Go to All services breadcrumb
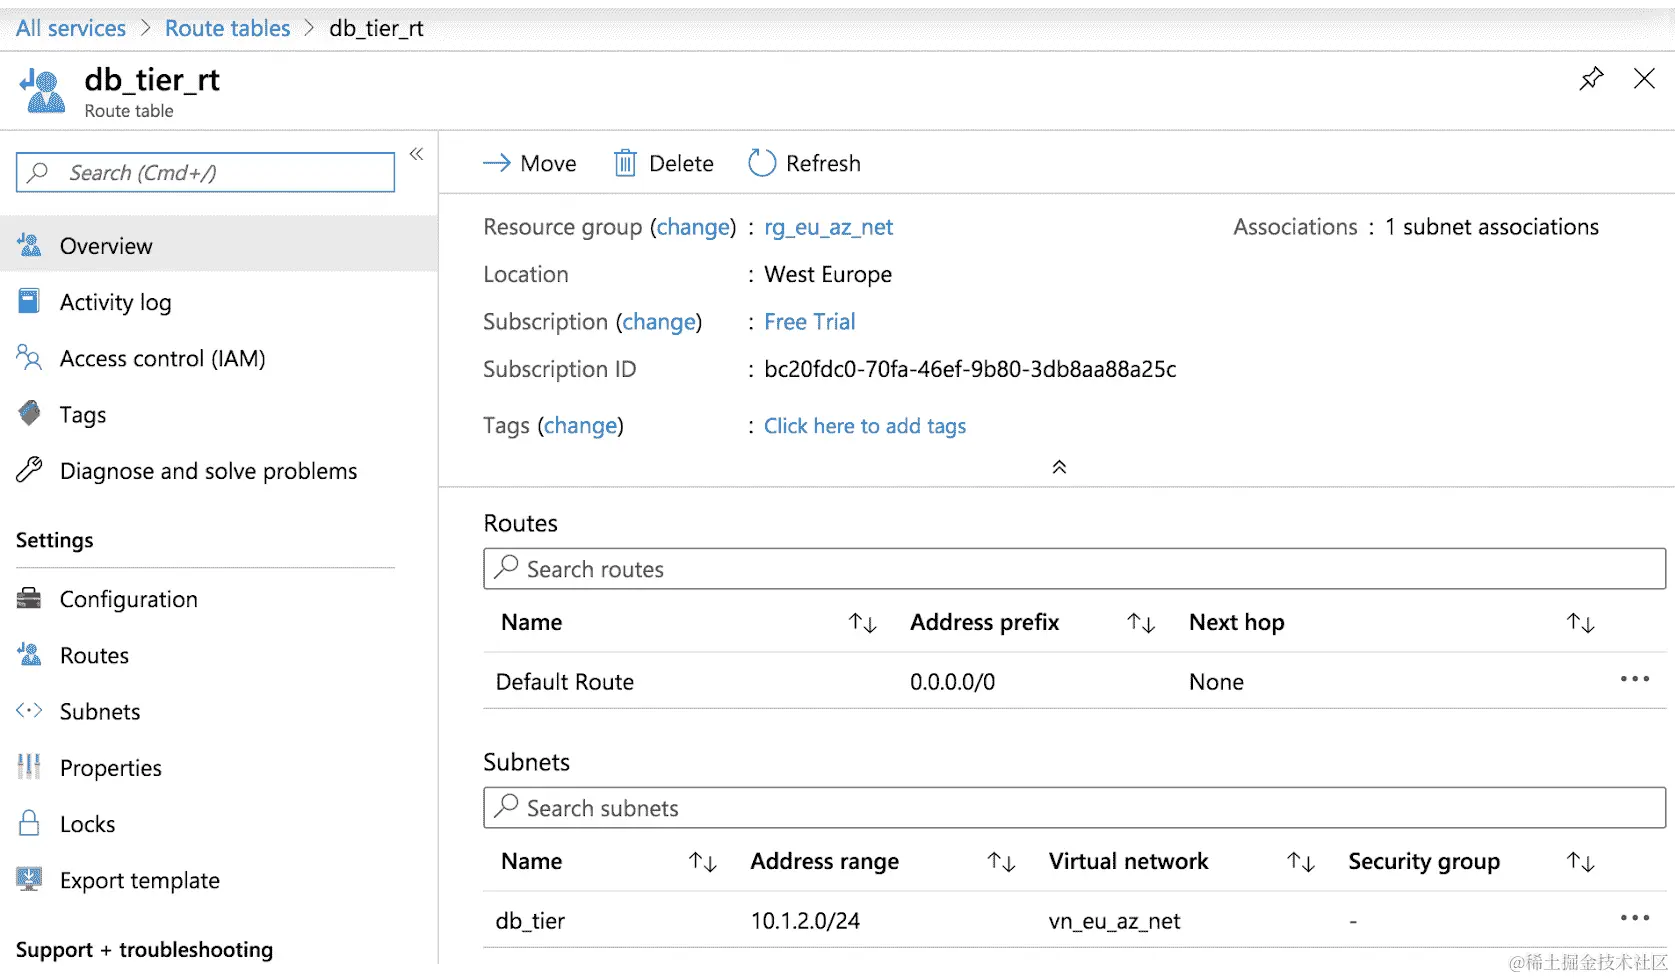The width and height of the screenshot is (1675, 979). 71,28
